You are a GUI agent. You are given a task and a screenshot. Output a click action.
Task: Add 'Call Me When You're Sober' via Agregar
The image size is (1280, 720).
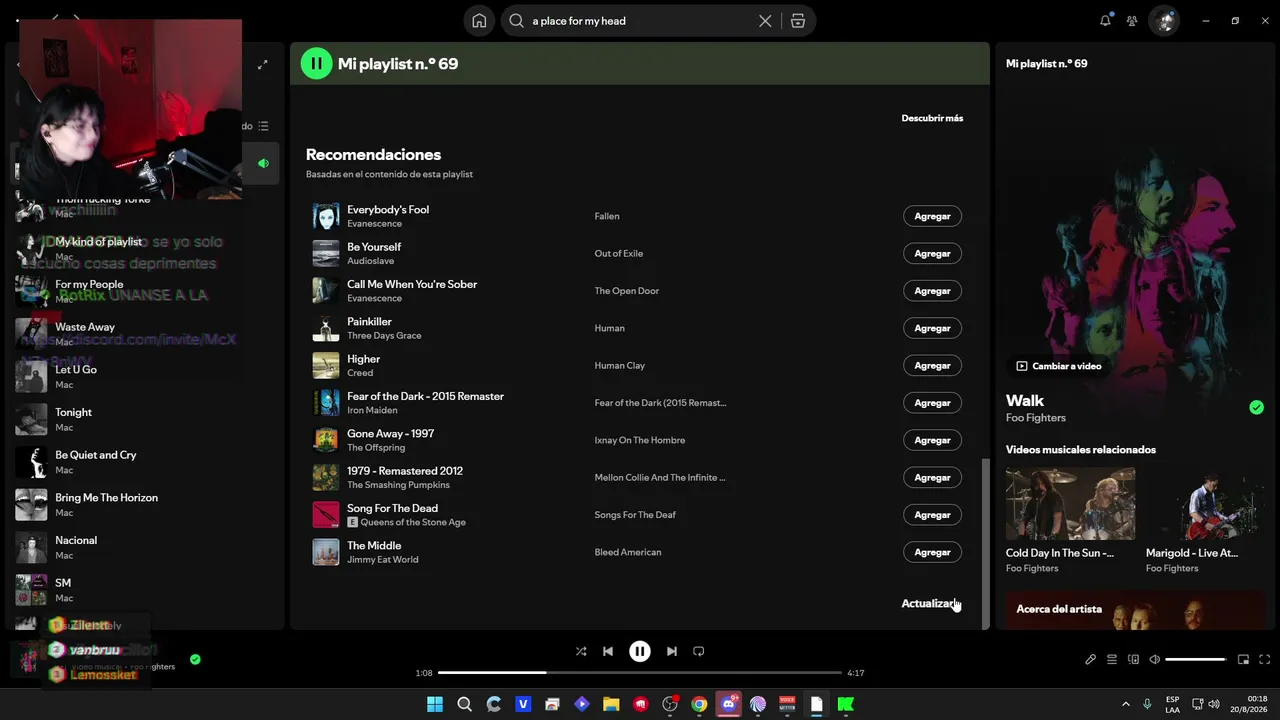click(932, 291)
